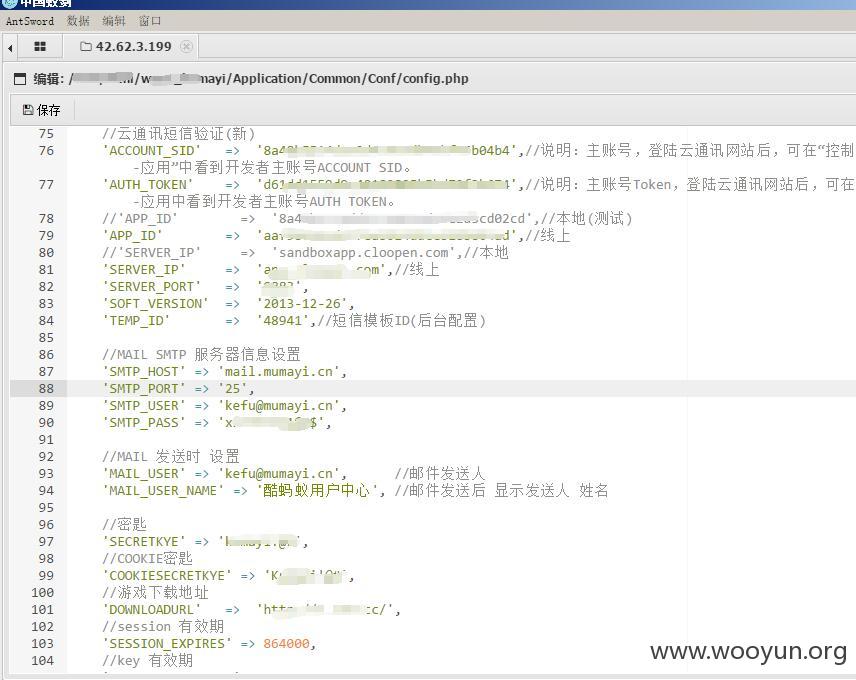Click 'kefu@mumayi.cn' value on line 93
The width and height of the screenshot is (856, 680).
[x=279, y=474]
